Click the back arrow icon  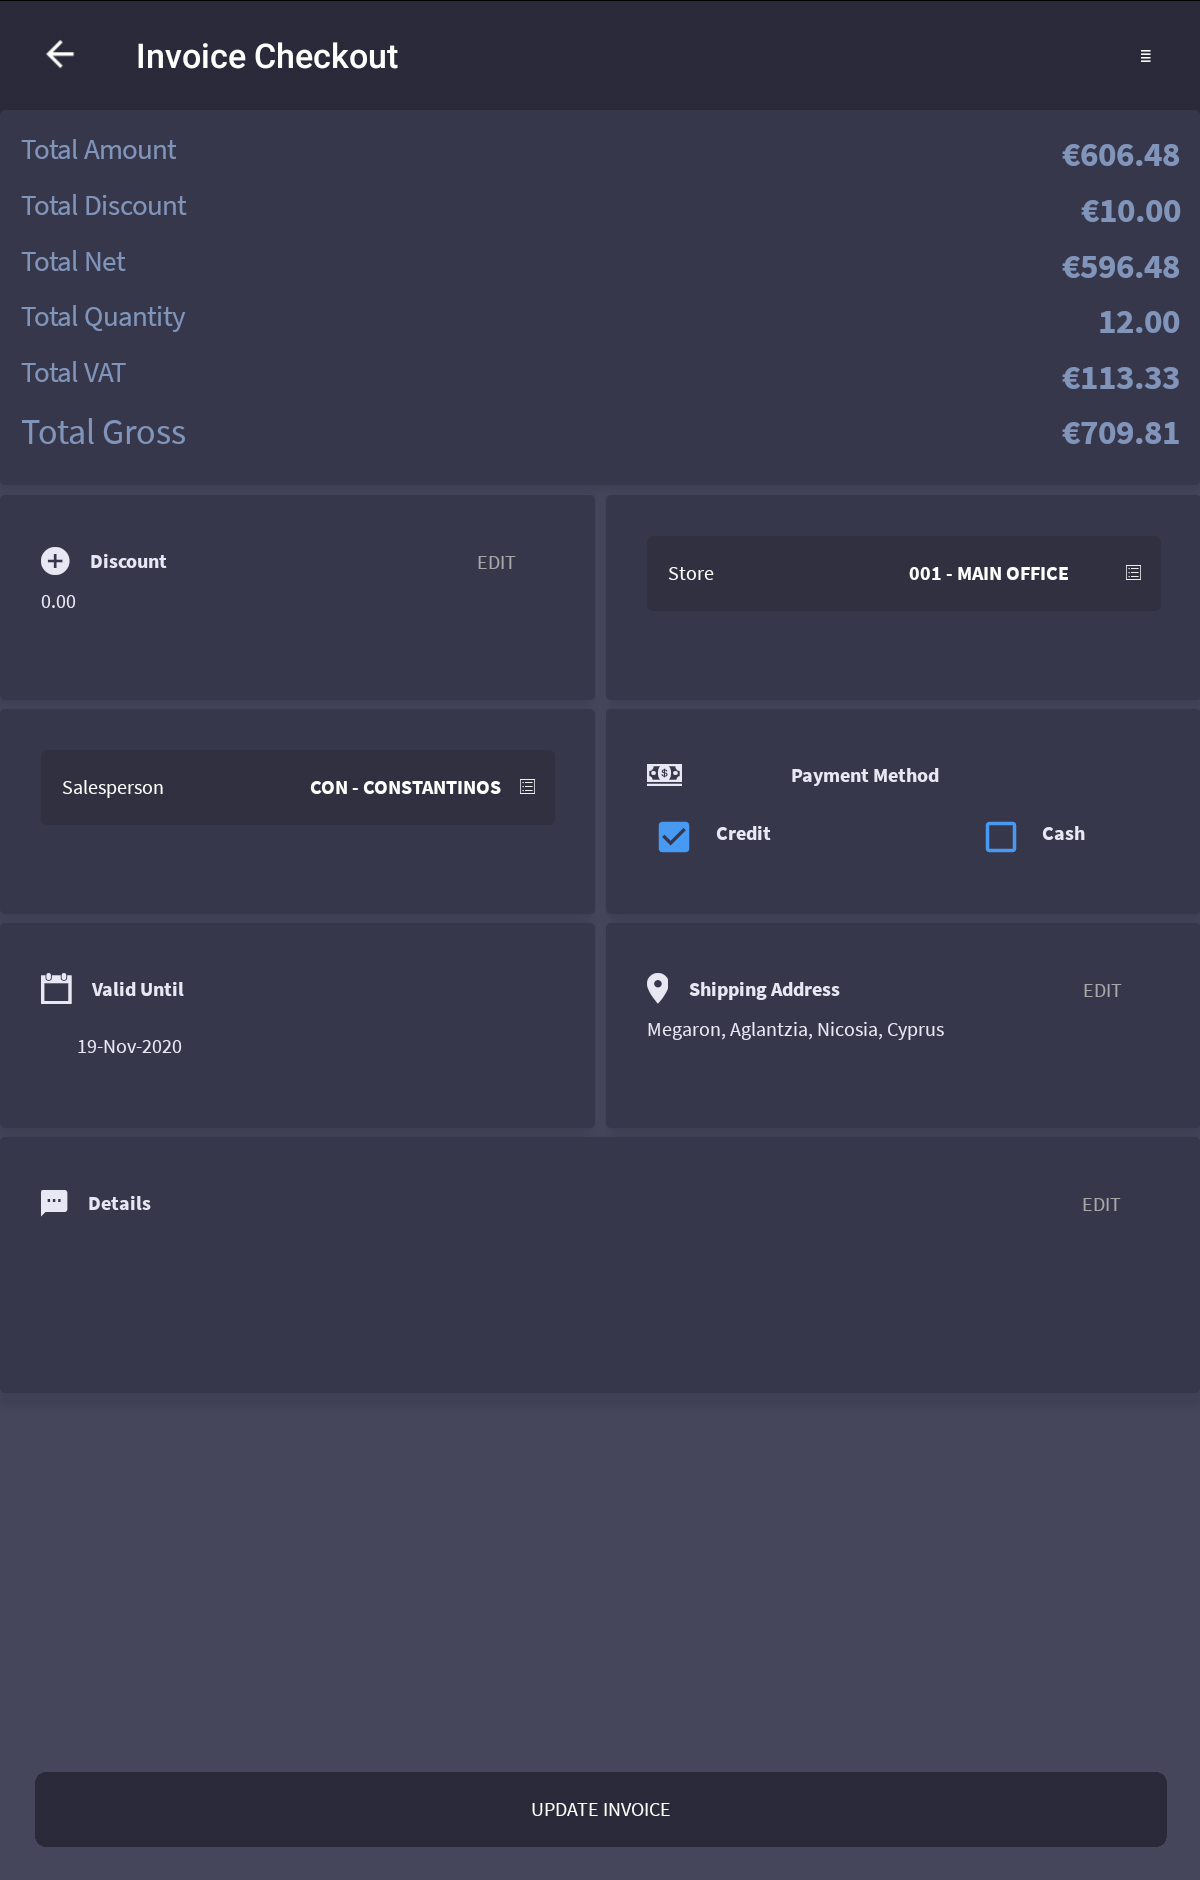61,55
